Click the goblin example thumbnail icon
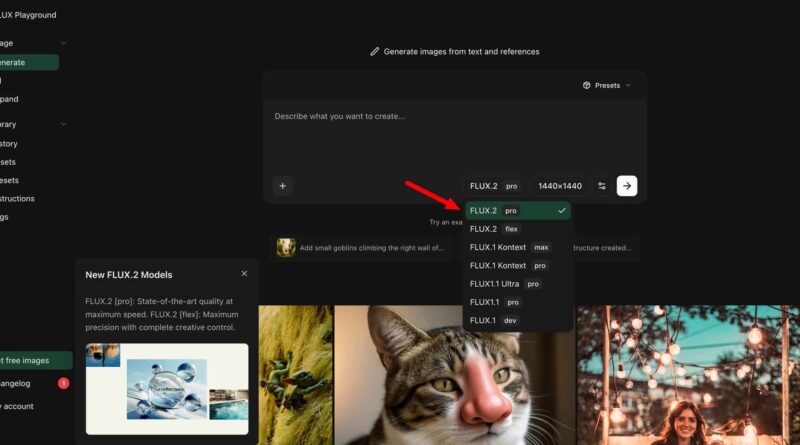This screenshot has width=800, height=445. (x=286, y=248)
